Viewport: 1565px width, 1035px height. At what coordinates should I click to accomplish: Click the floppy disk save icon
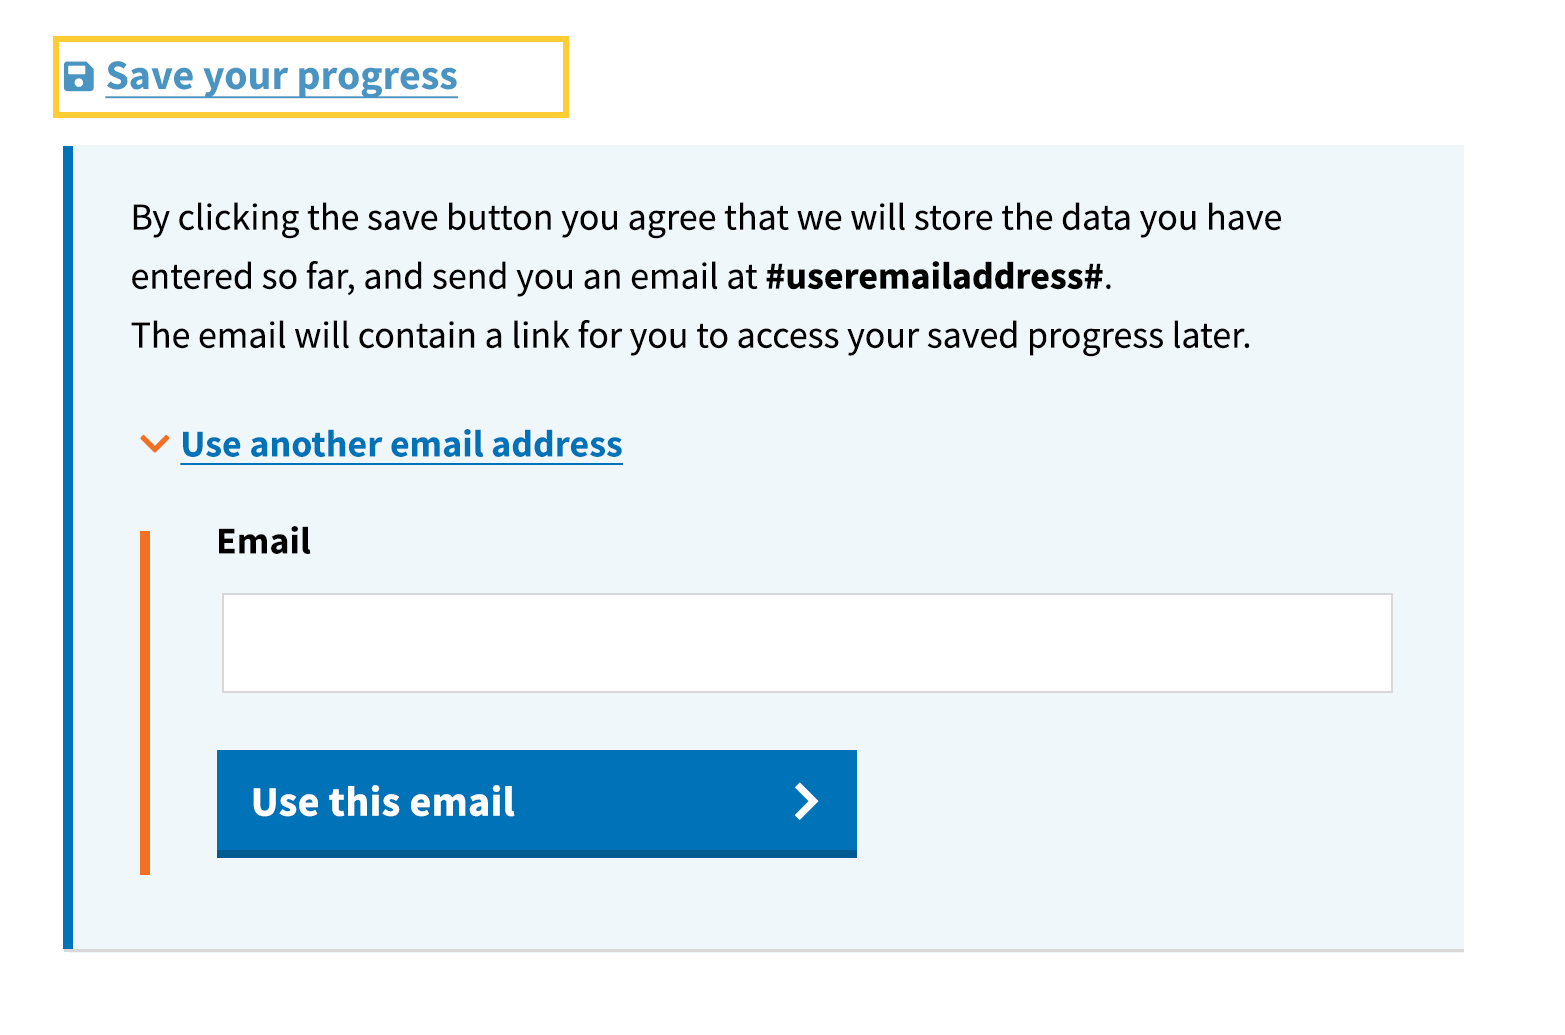pos(79,77)
